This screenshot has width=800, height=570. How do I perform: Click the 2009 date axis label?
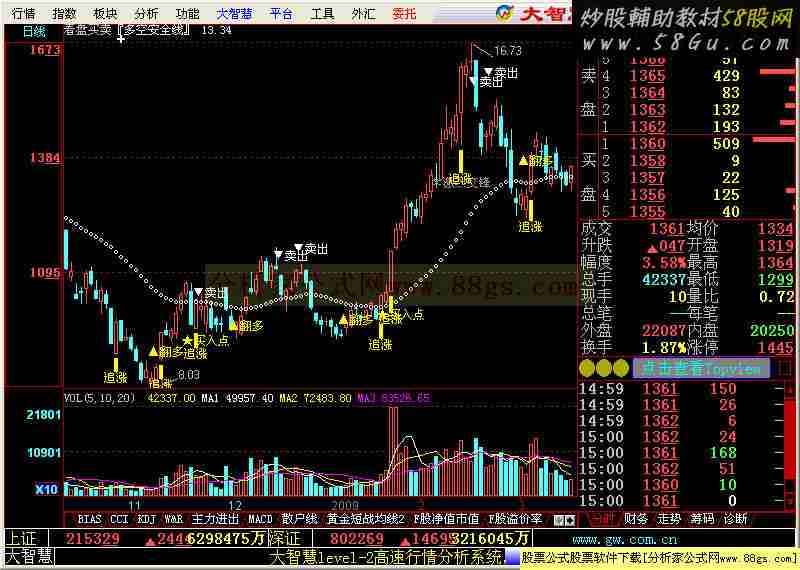click(x=344, y=506)
